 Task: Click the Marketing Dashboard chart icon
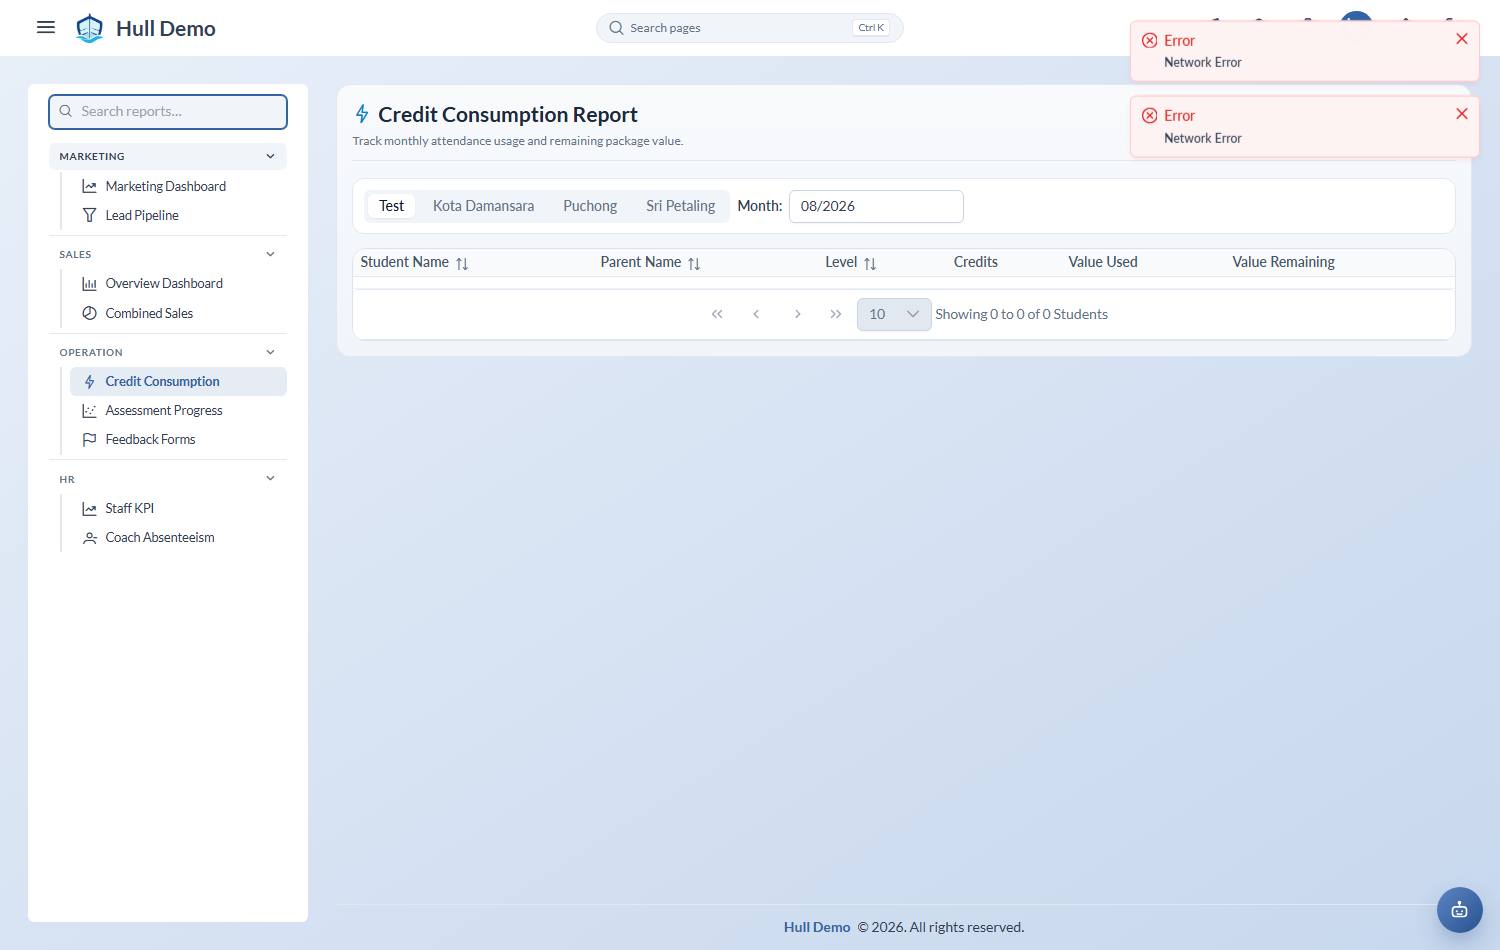pyautogui.click(x=89, y=186)
